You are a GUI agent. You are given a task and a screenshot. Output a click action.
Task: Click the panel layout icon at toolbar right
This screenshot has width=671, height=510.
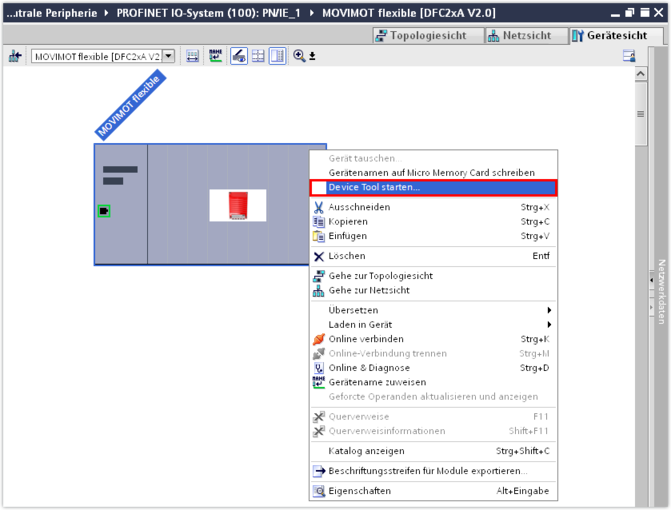[x=629, y=56]
